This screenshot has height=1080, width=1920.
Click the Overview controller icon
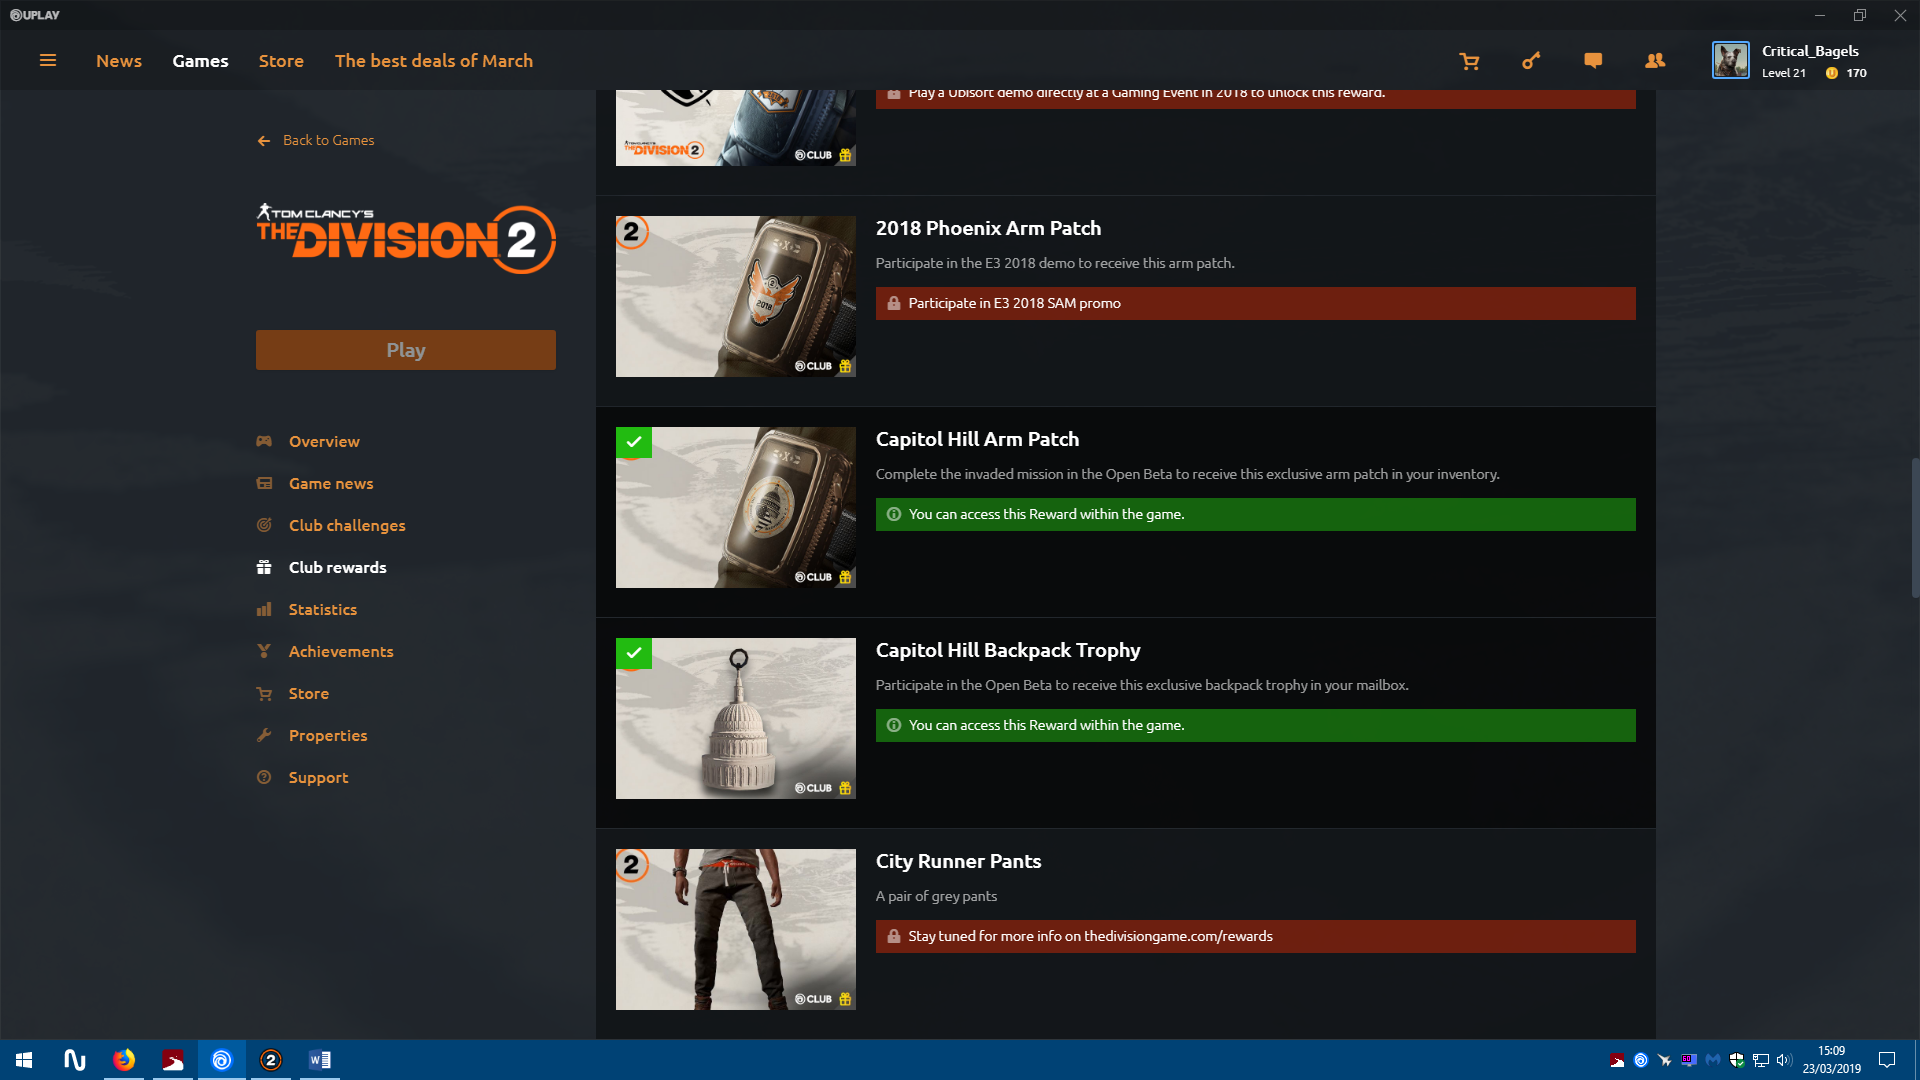264,441
